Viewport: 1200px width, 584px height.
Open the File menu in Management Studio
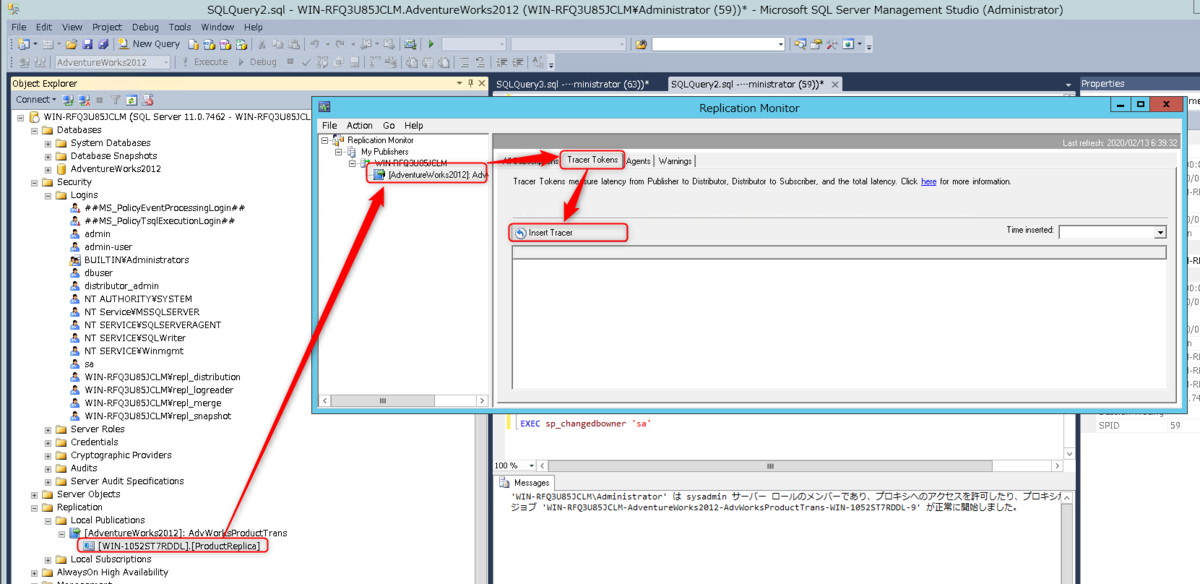click(x=19, y=27)
